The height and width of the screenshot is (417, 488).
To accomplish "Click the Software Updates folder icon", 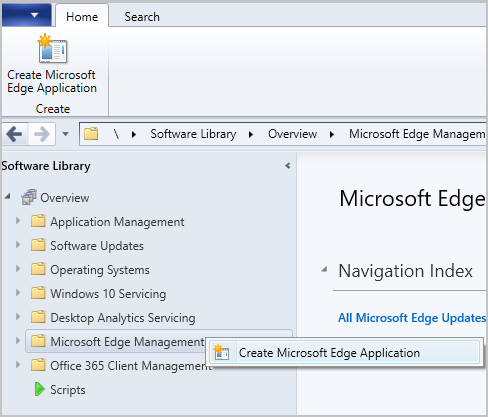I will click(x=38, y=245).
